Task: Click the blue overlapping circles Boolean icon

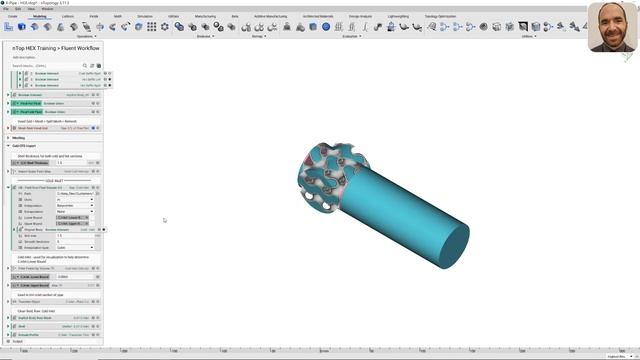Action: coord(179,27)
